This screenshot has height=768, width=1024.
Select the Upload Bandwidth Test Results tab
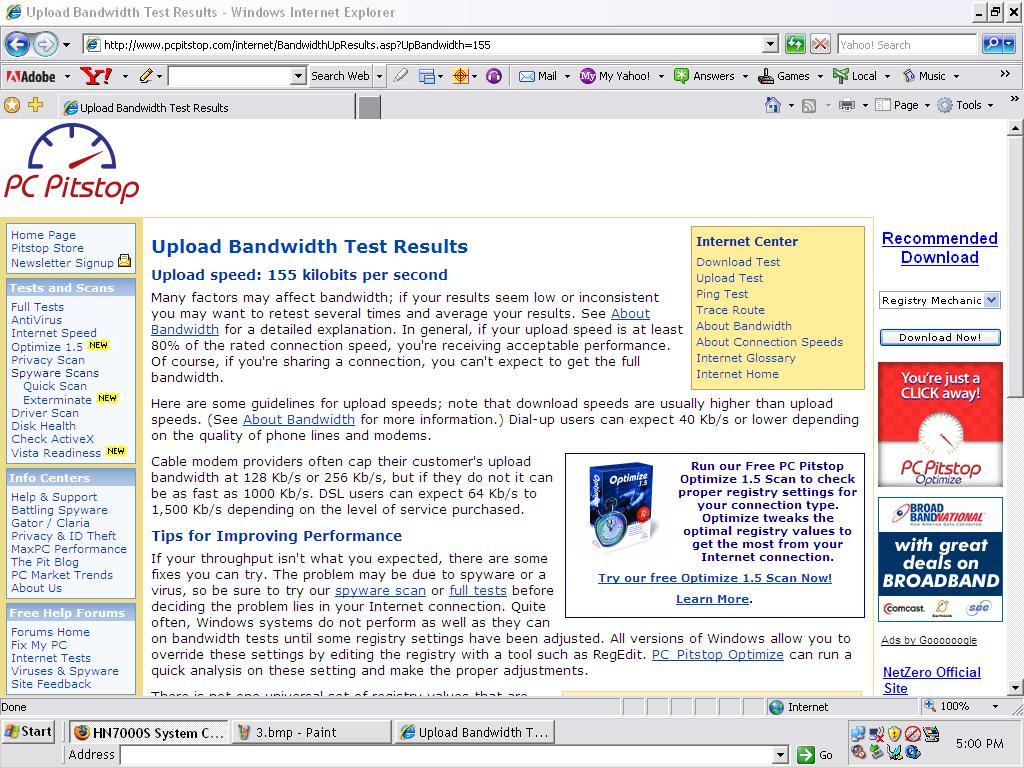point(207,107)
